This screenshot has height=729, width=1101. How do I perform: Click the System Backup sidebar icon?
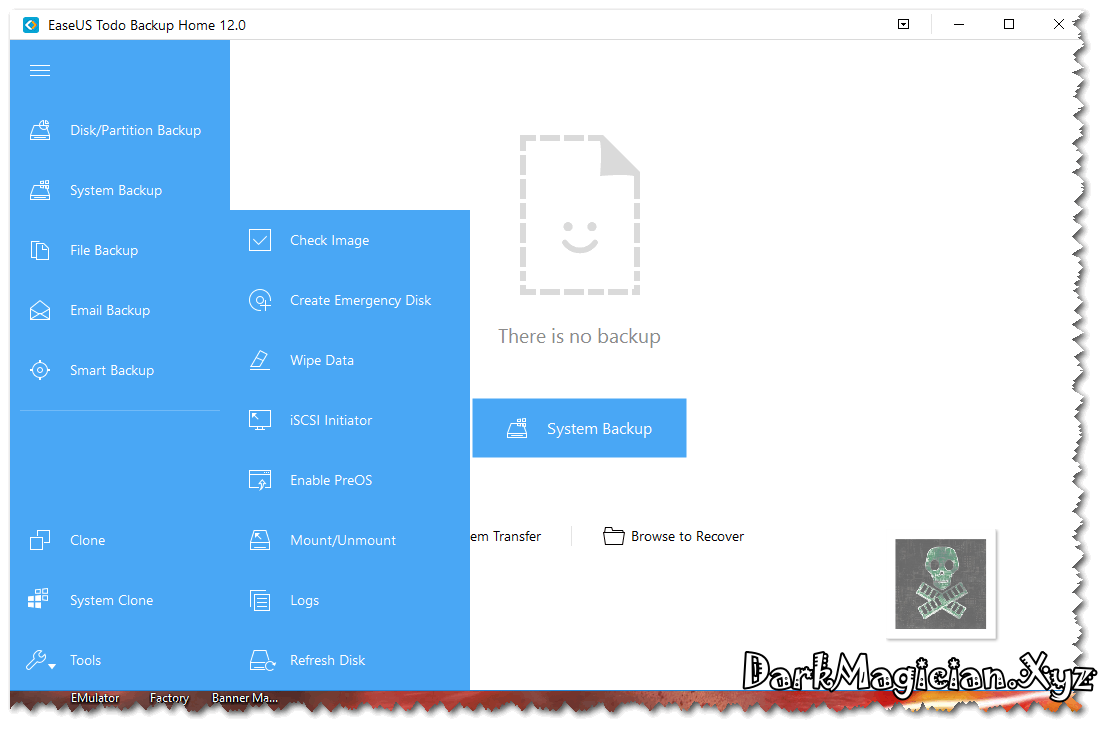point(40,190)
